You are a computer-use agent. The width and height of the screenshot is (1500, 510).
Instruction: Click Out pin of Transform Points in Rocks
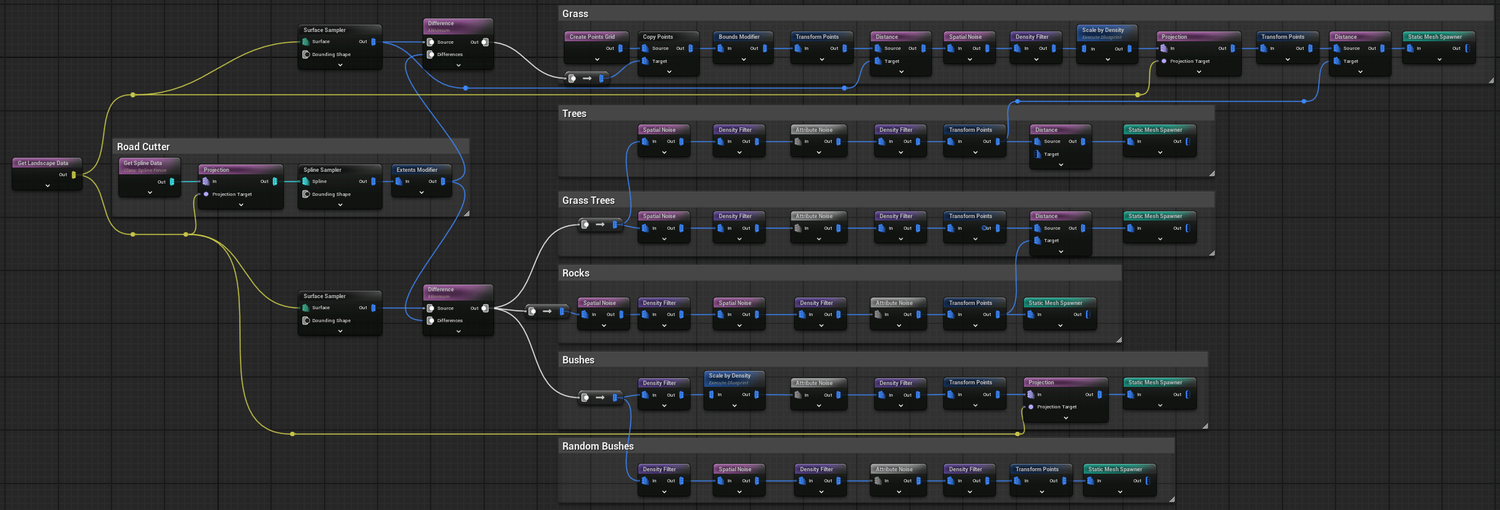(x=998, y=315)
